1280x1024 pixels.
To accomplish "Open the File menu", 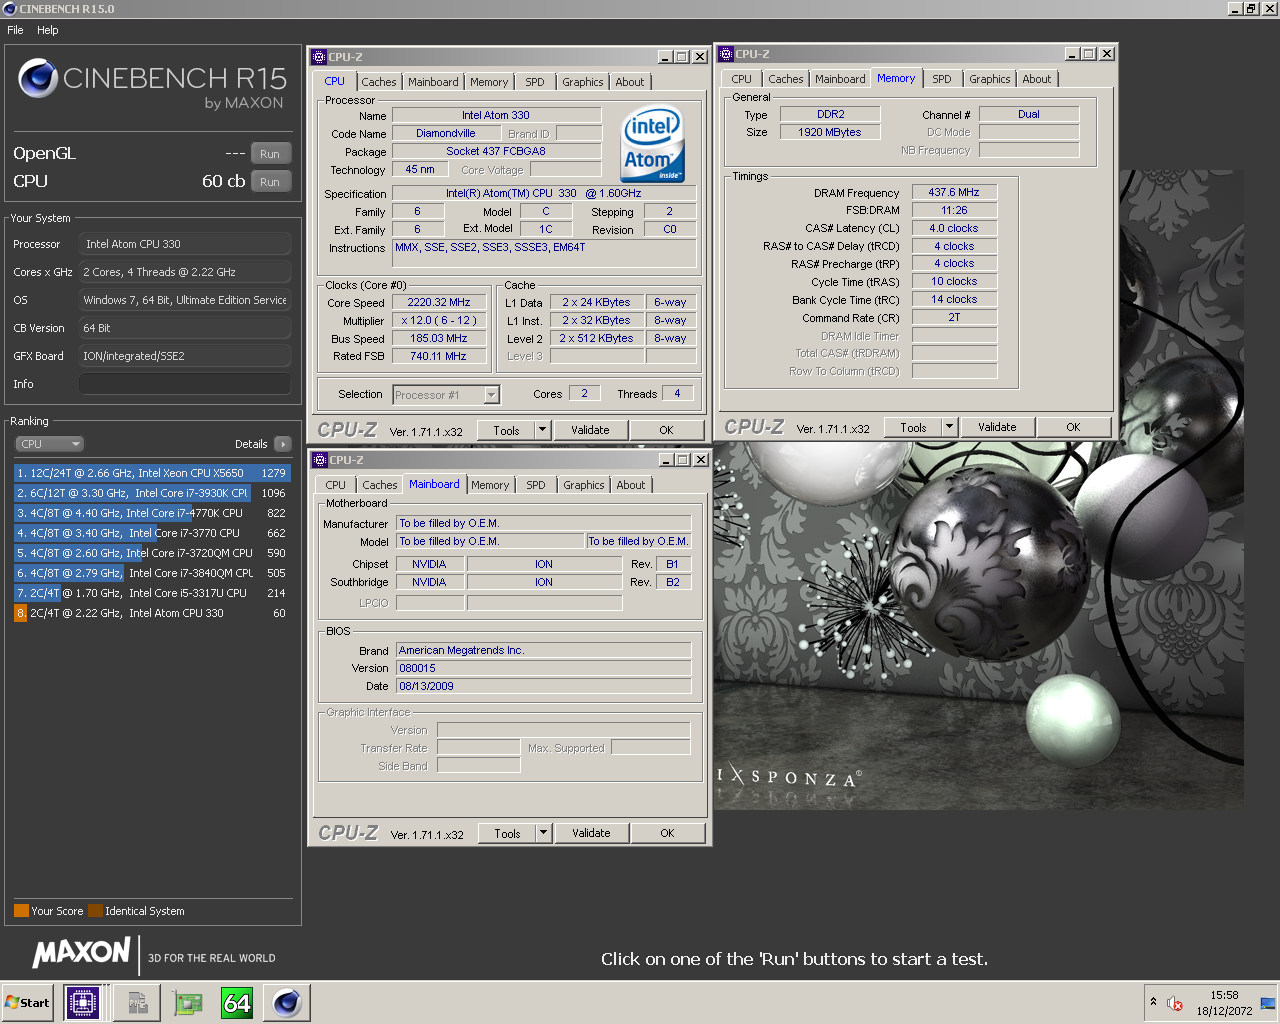I will pyautogui.click(x=15, y=30).
